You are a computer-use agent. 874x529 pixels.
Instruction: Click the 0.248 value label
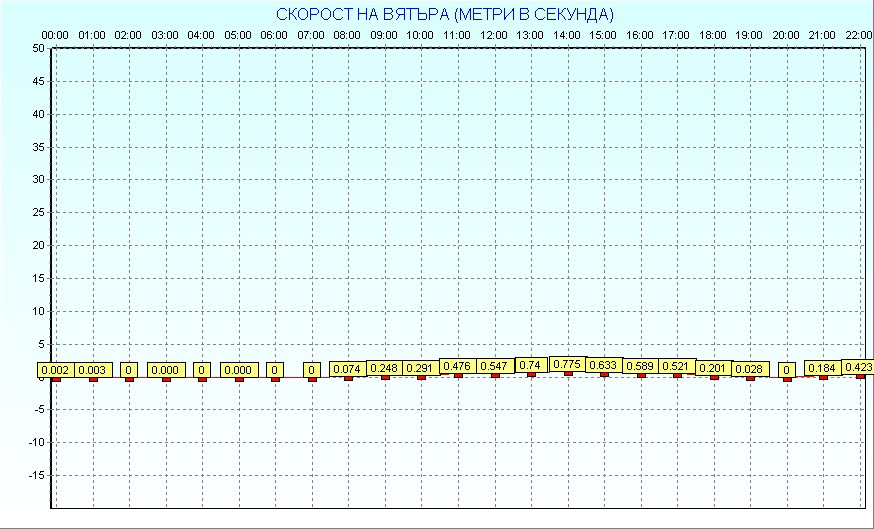click(385, 368)
